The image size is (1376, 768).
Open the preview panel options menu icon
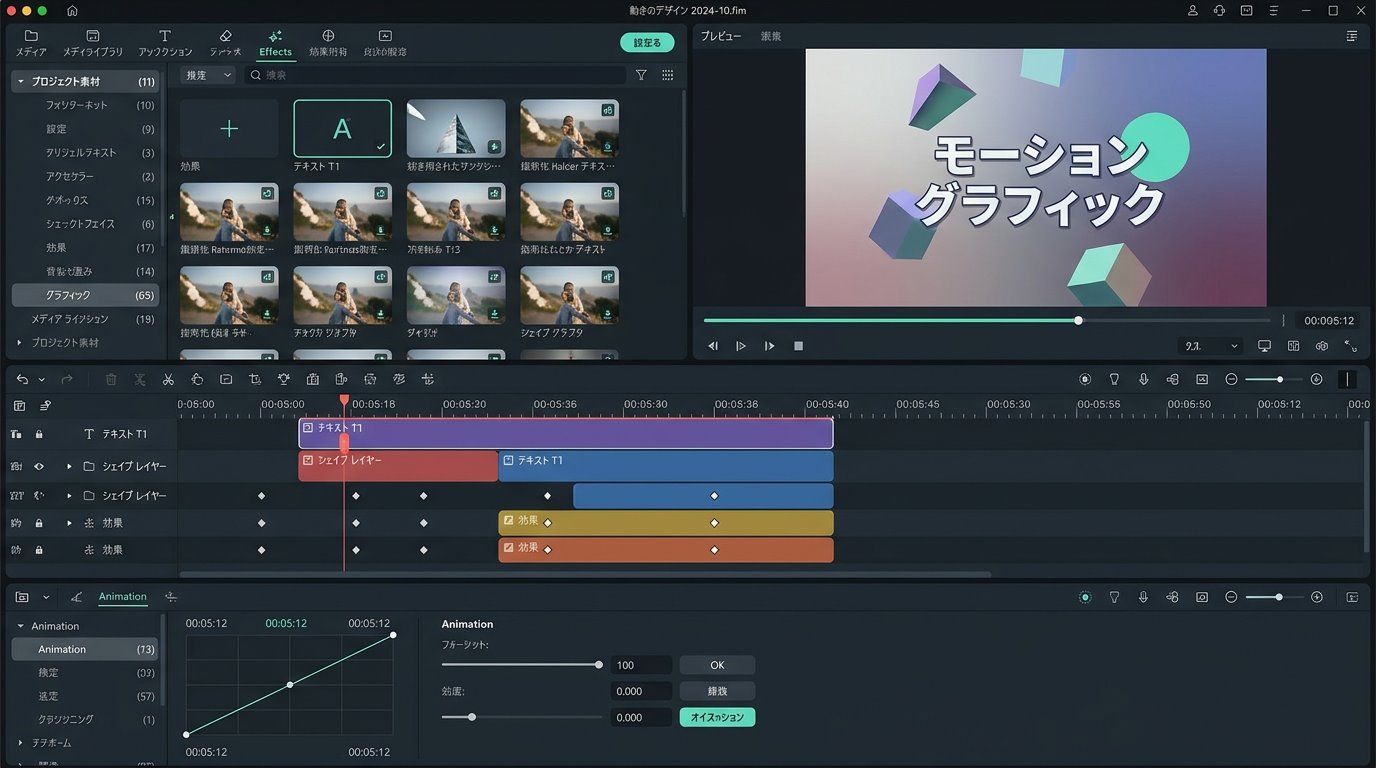(1352, 36)
